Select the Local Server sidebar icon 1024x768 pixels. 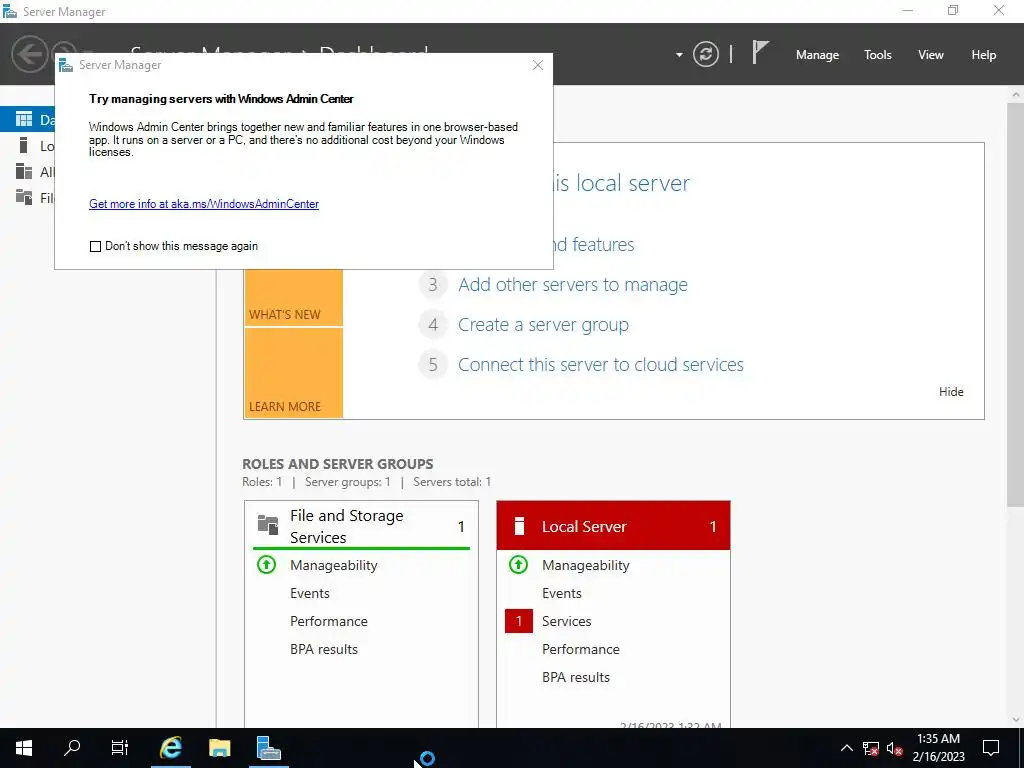tap(24, 145)
